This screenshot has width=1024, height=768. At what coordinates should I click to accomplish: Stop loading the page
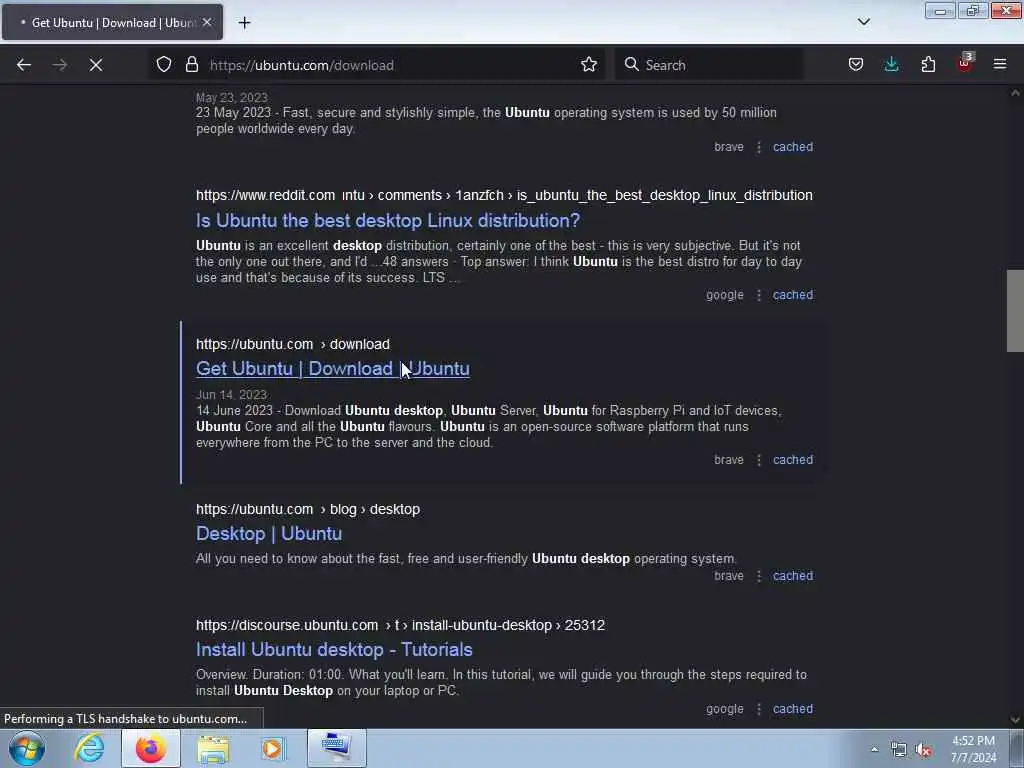pyautogui.click(x=96, y=65)
